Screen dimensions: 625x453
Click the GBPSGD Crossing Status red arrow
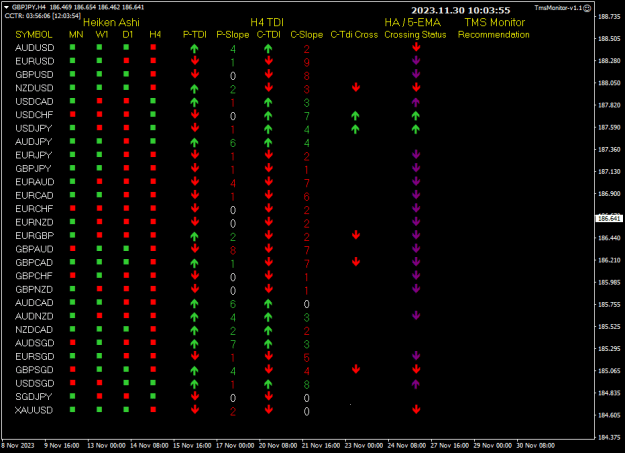coord(416,369)
